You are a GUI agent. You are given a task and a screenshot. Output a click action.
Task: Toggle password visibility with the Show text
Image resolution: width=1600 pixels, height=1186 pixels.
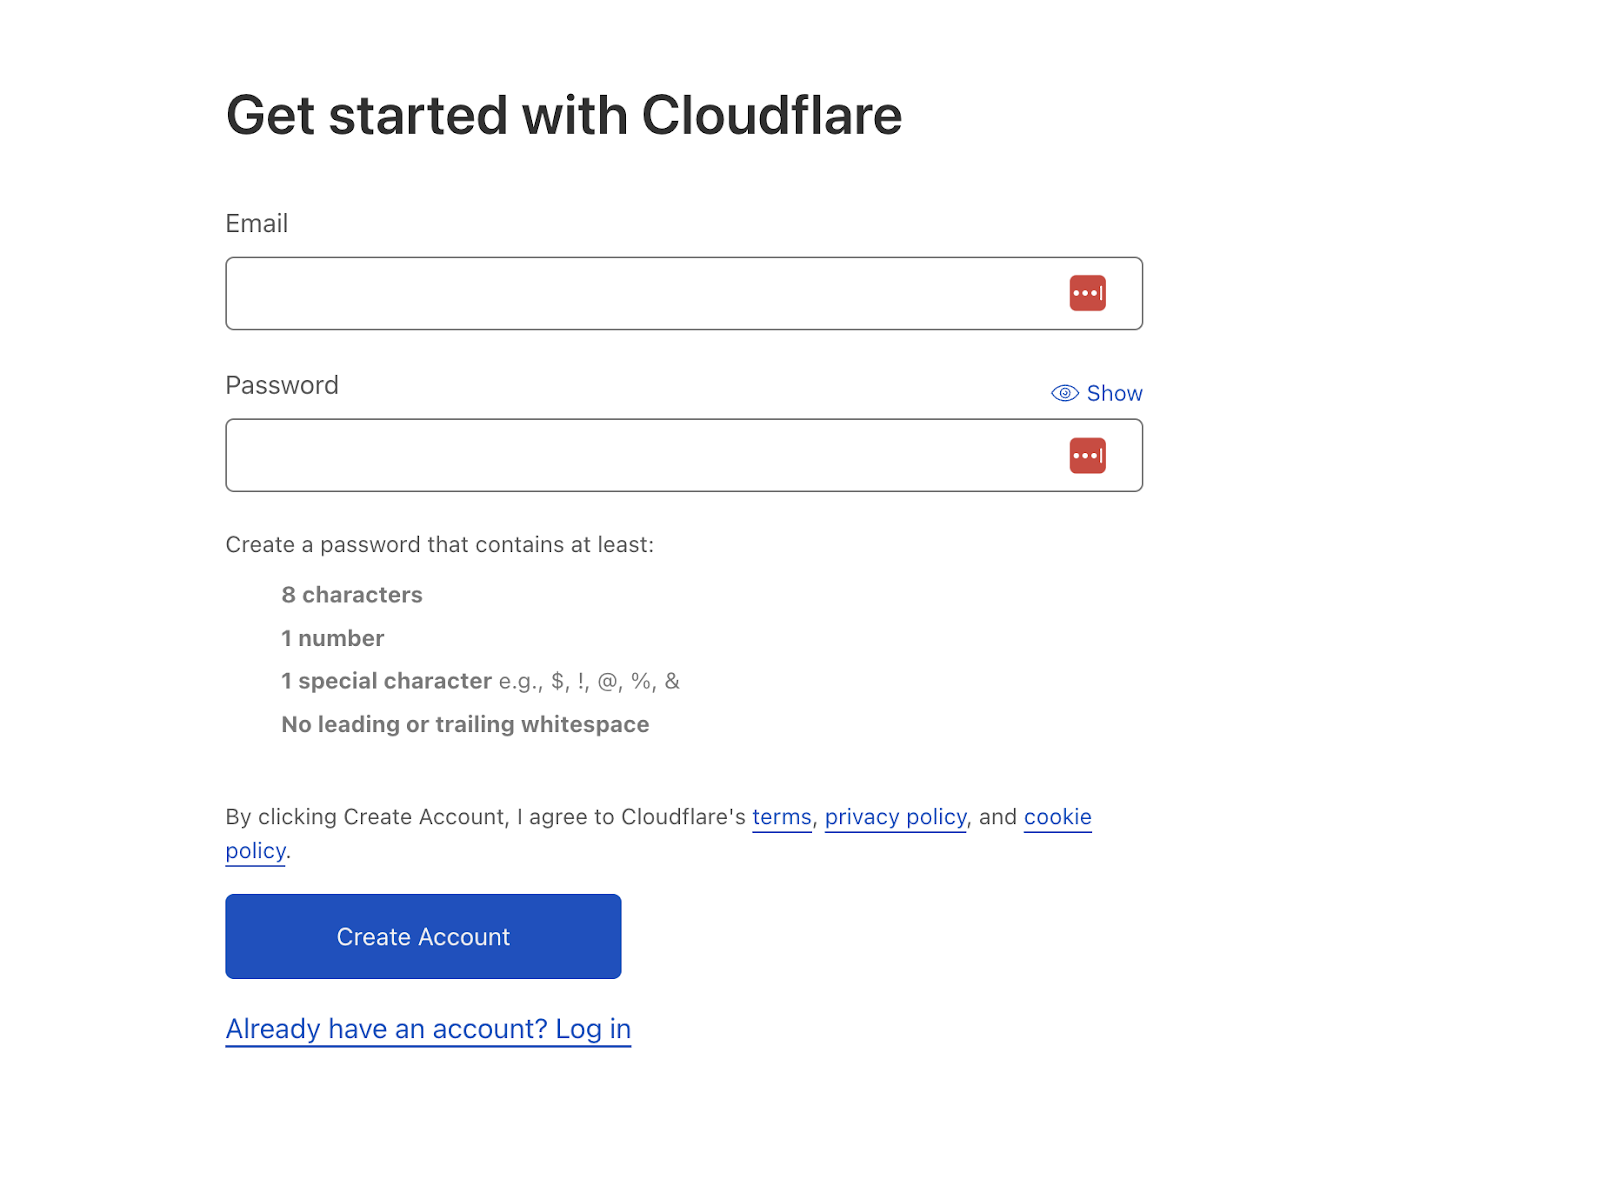coord(1114,393)
